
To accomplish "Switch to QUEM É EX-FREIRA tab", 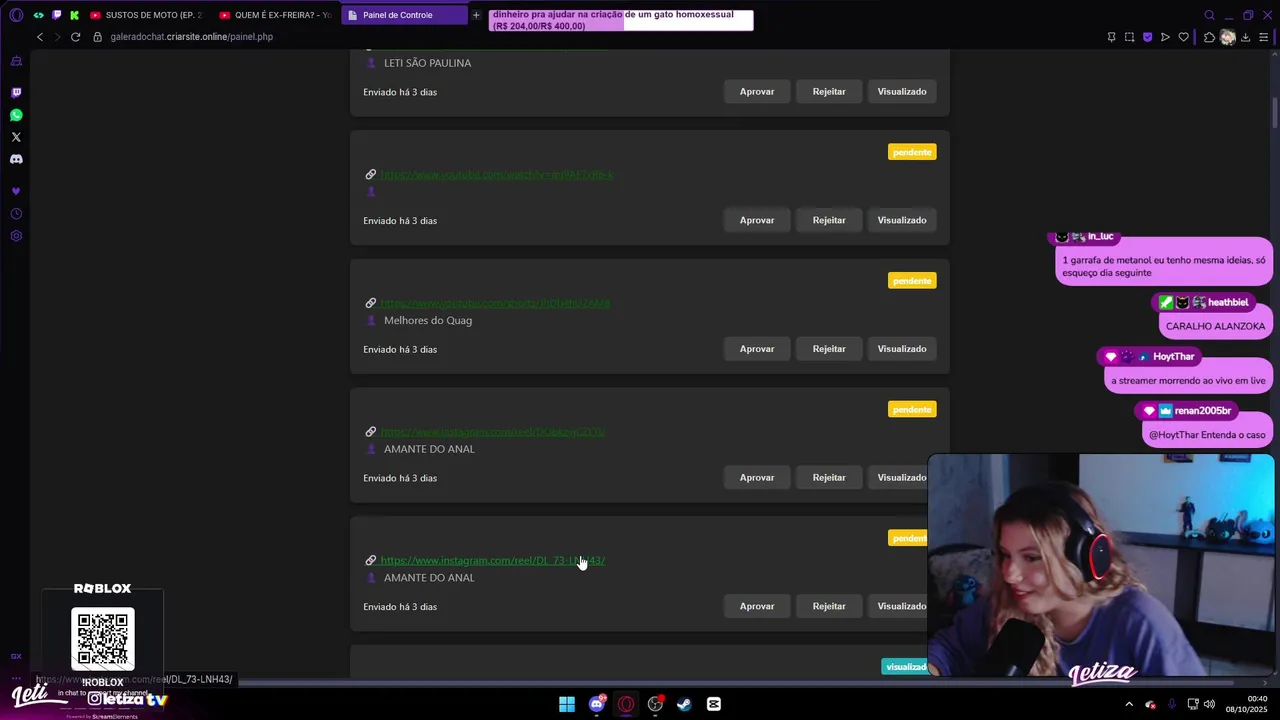I will [x=276, y=15].
